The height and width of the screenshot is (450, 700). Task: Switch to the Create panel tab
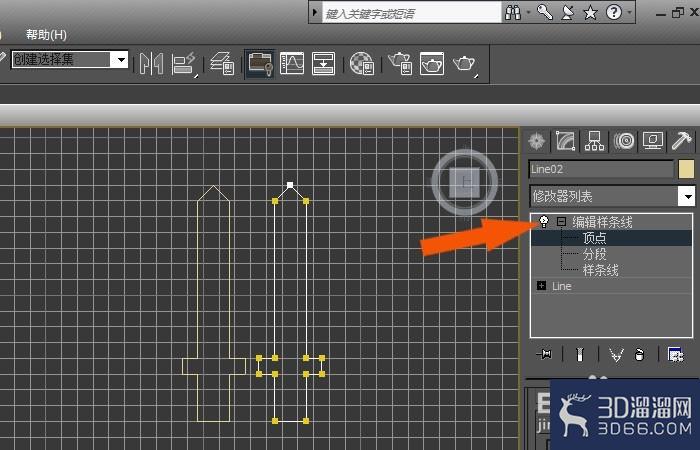[x=536, y=141]
